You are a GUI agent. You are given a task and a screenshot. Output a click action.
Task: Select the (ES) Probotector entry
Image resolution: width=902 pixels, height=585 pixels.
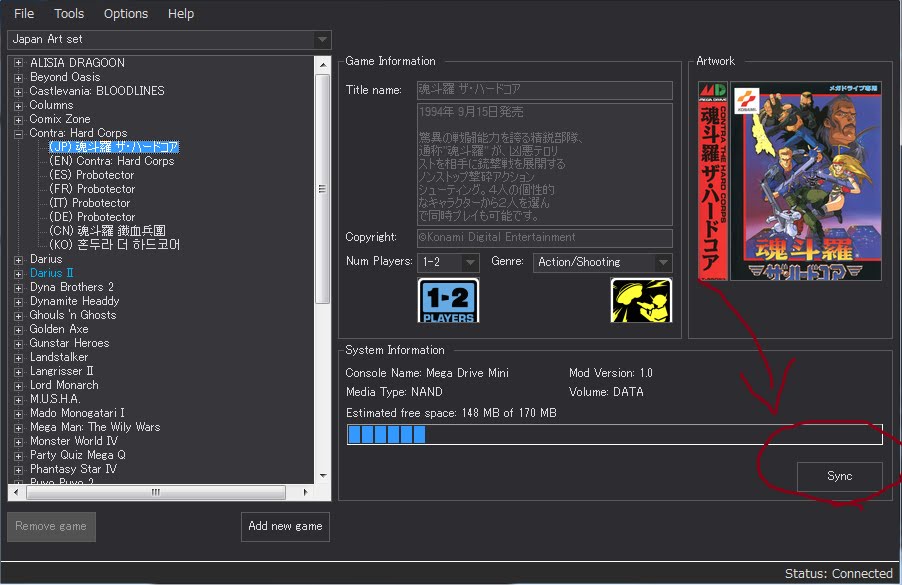click(91, 175)
